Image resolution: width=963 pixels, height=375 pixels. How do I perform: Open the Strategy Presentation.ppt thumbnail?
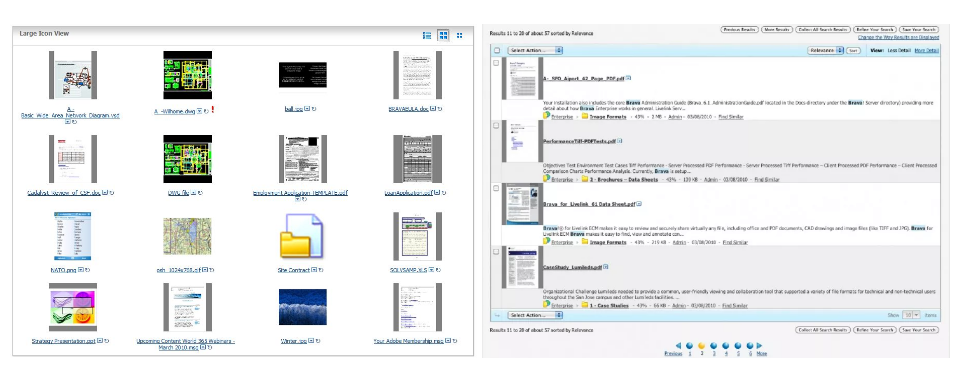[x=73, y=307]
